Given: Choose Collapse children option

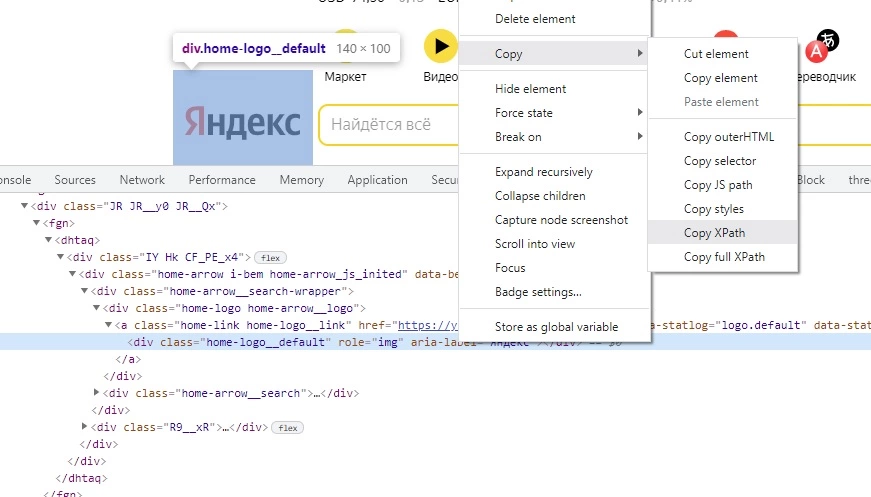Looking at the screenshot, I should click(x=554, y=195).
